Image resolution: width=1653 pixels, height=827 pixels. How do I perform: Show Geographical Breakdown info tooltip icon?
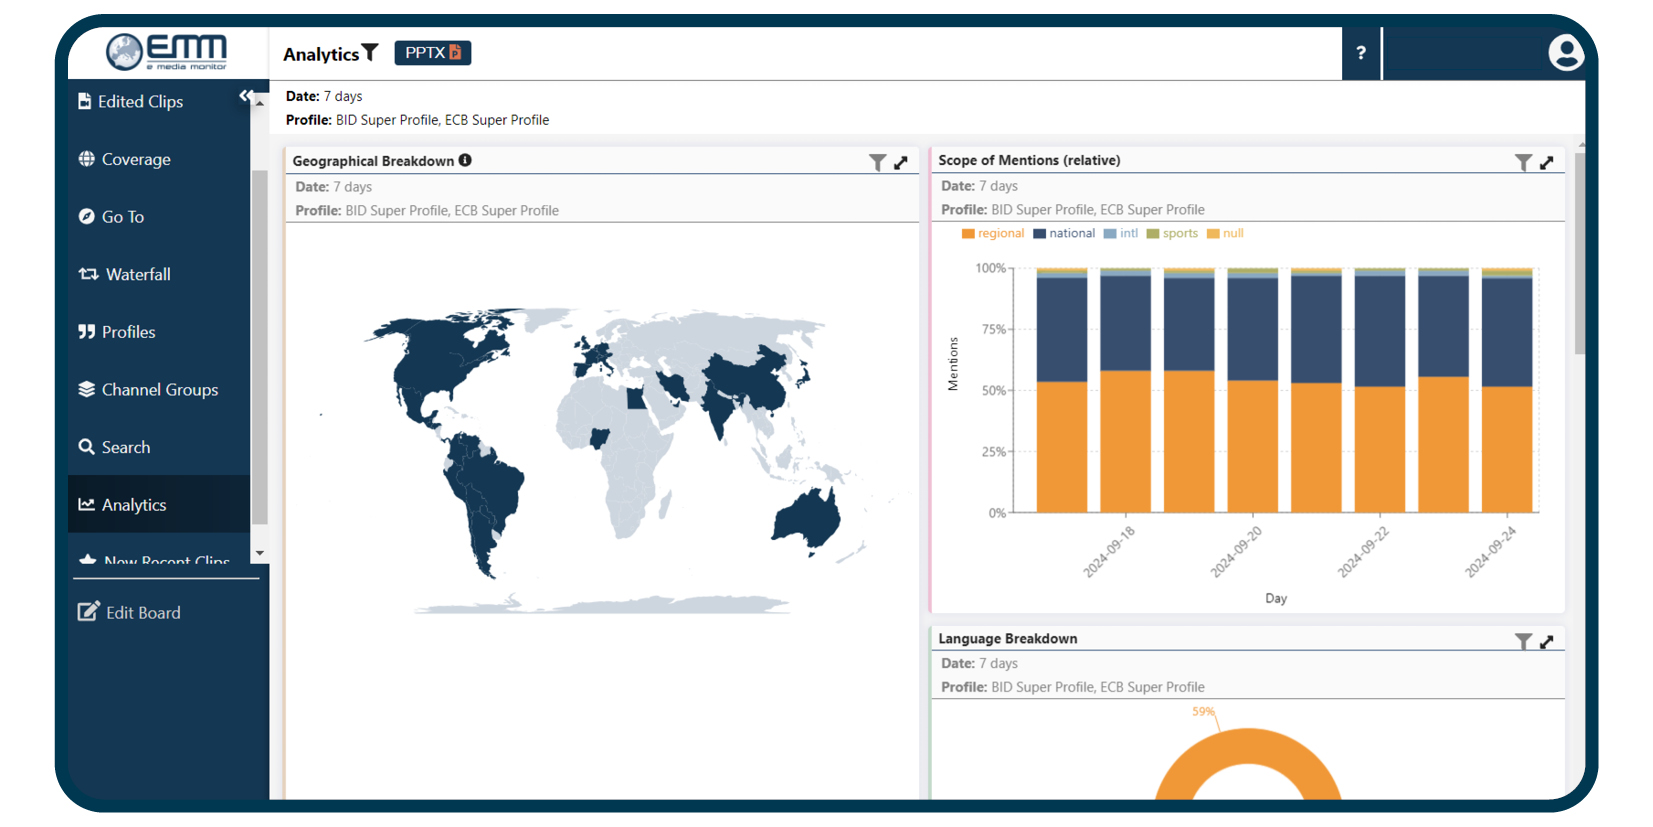tap(465, 160)
